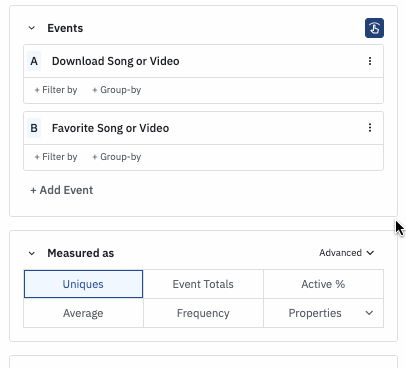This screenshot has height=368, width=406.
Task: Click the letter A event badge
Action: coord(34,61)
